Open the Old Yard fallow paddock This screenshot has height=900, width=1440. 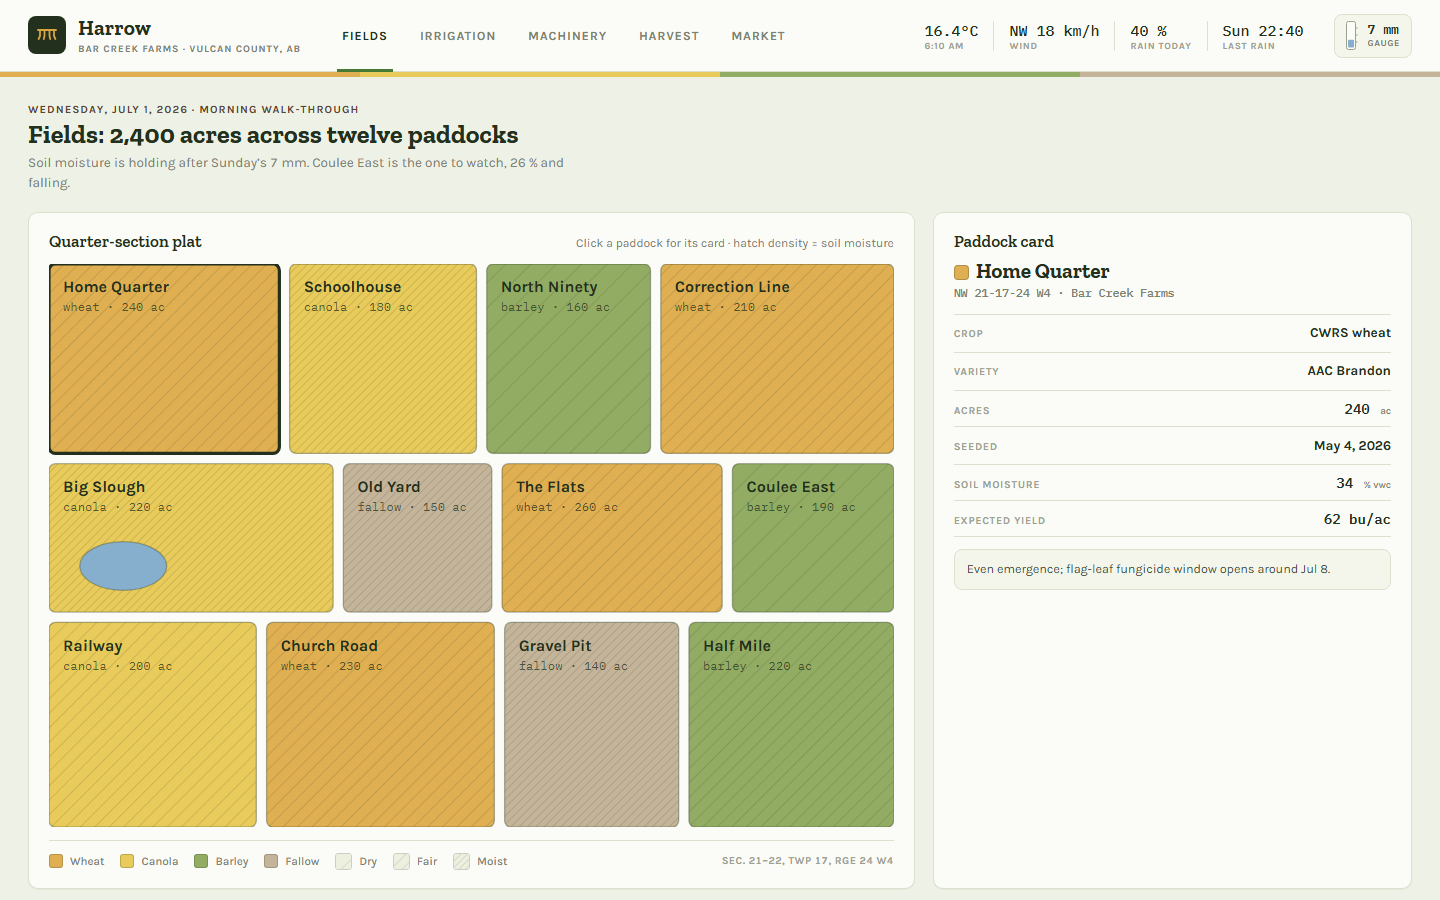[418, 538]
